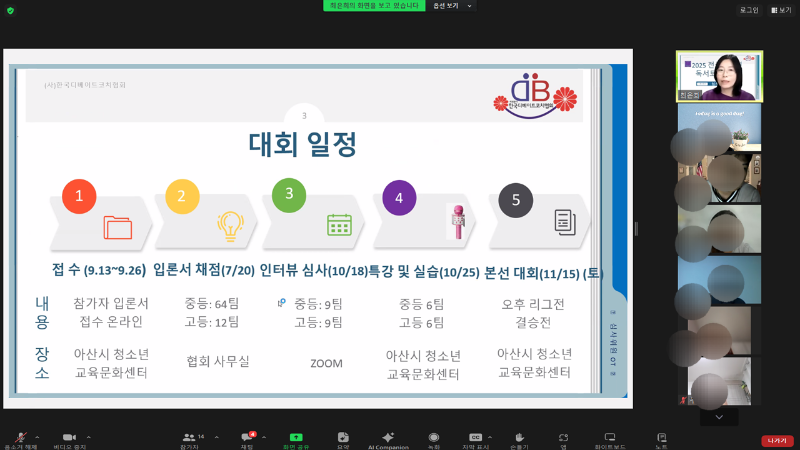The height and width of the screenshot is (450, 800).
Task: Open the Participants panel
Action: [188, 438]
